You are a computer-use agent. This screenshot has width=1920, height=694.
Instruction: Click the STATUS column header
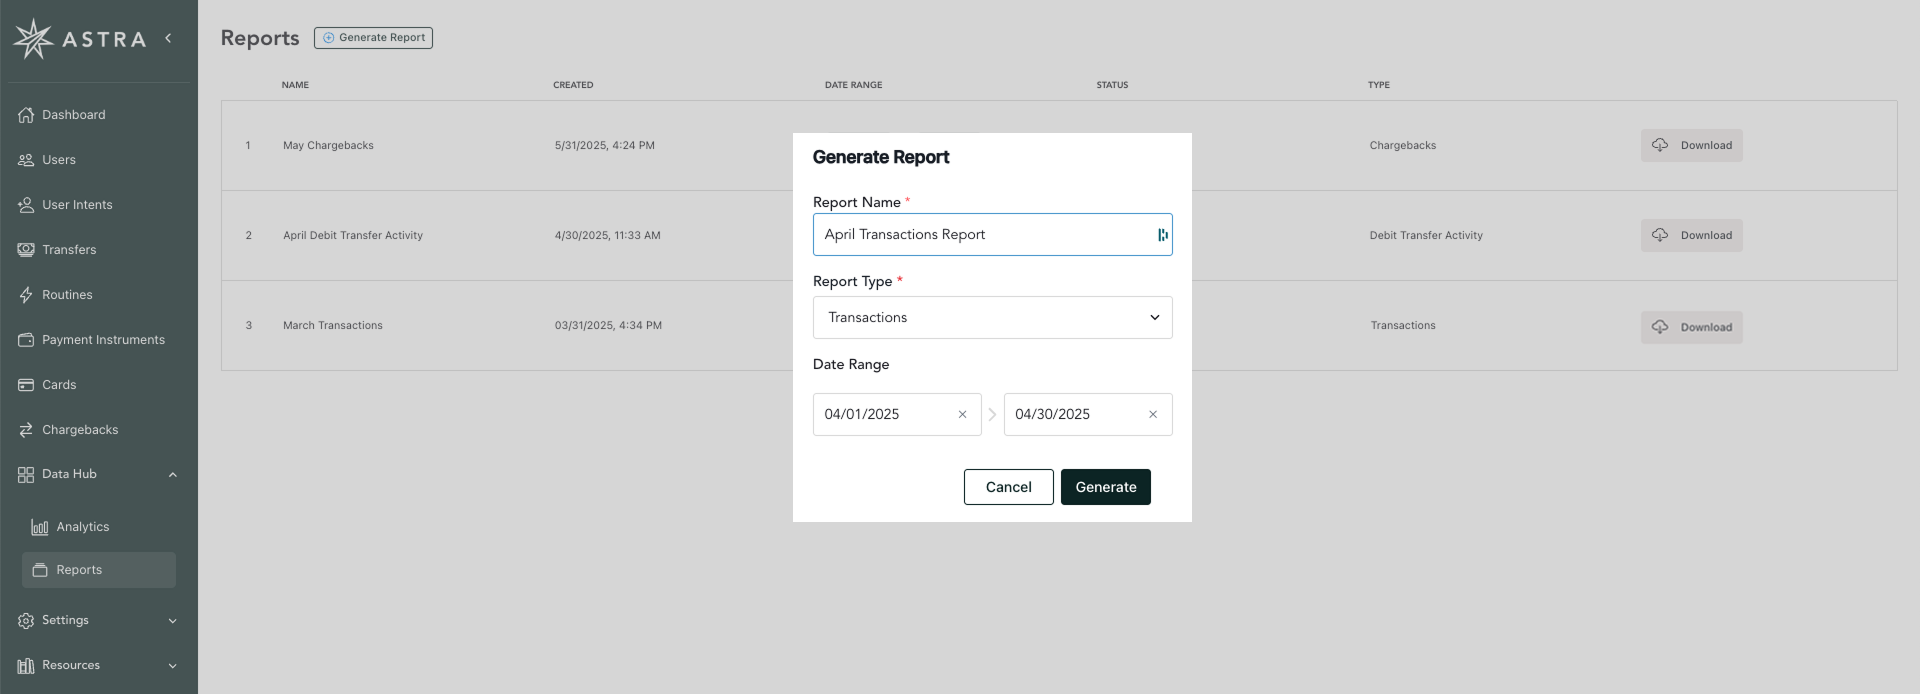(x=1112, y=85)
